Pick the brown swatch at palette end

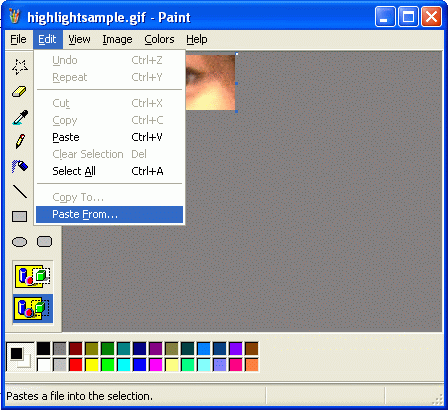point(252,348)
